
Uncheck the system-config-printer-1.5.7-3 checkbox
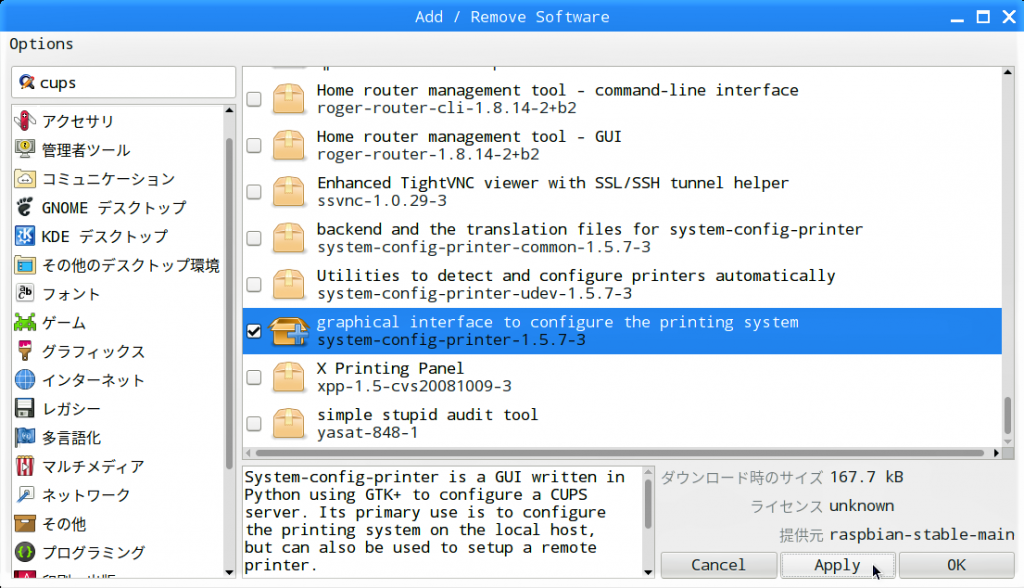[254, 331]
